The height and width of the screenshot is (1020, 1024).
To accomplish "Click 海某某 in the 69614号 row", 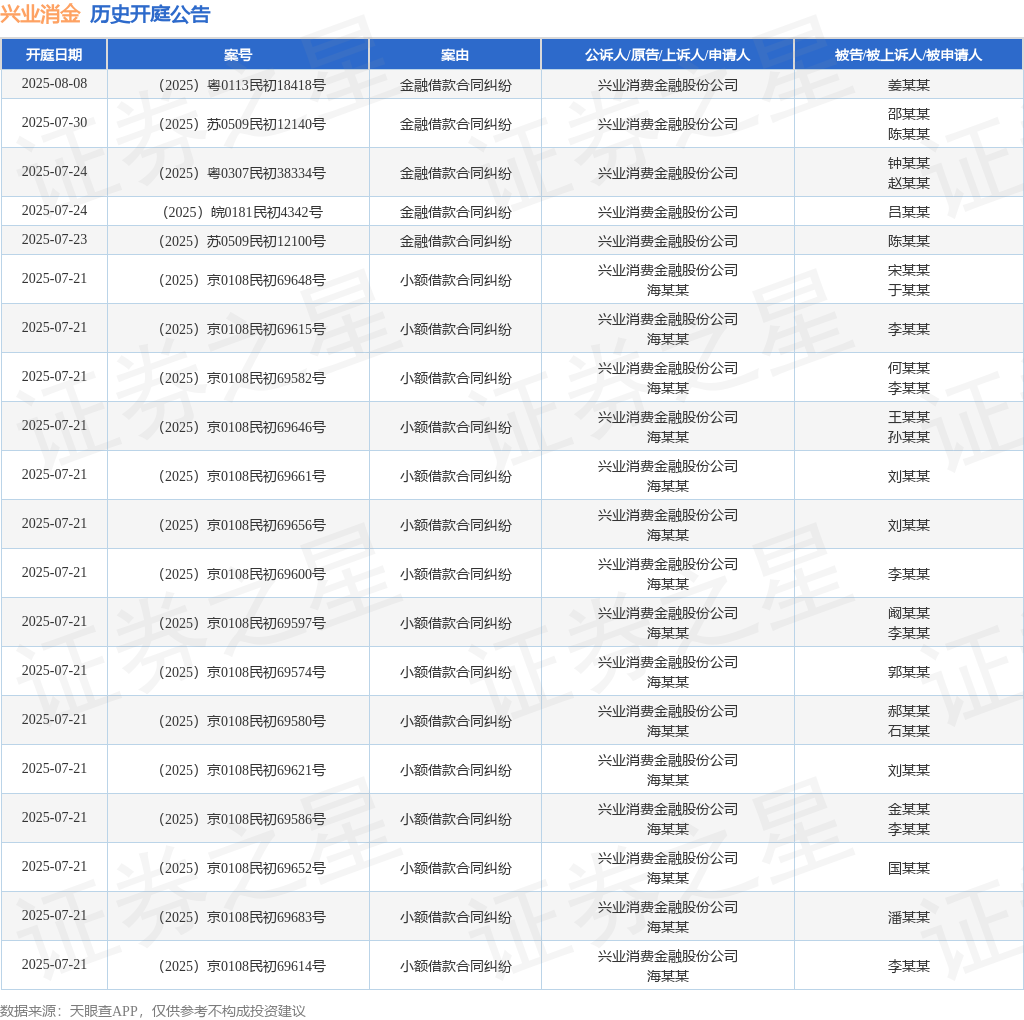I will tap(667, 976).
